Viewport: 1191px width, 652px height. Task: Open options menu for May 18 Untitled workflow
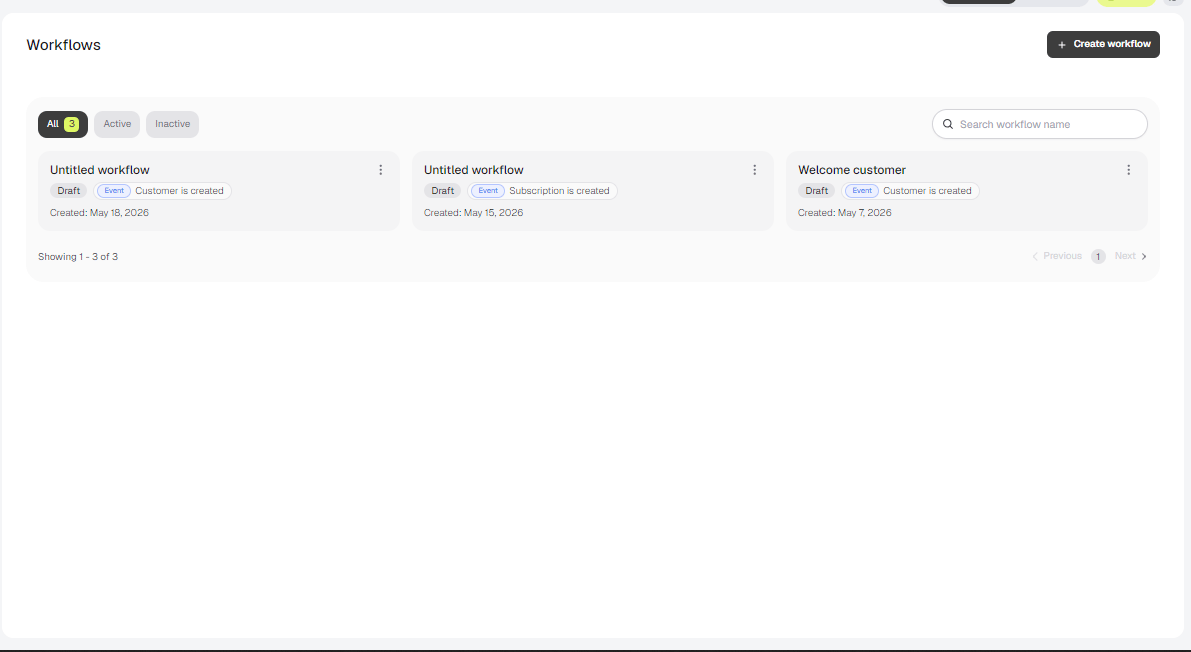point(381,170)
